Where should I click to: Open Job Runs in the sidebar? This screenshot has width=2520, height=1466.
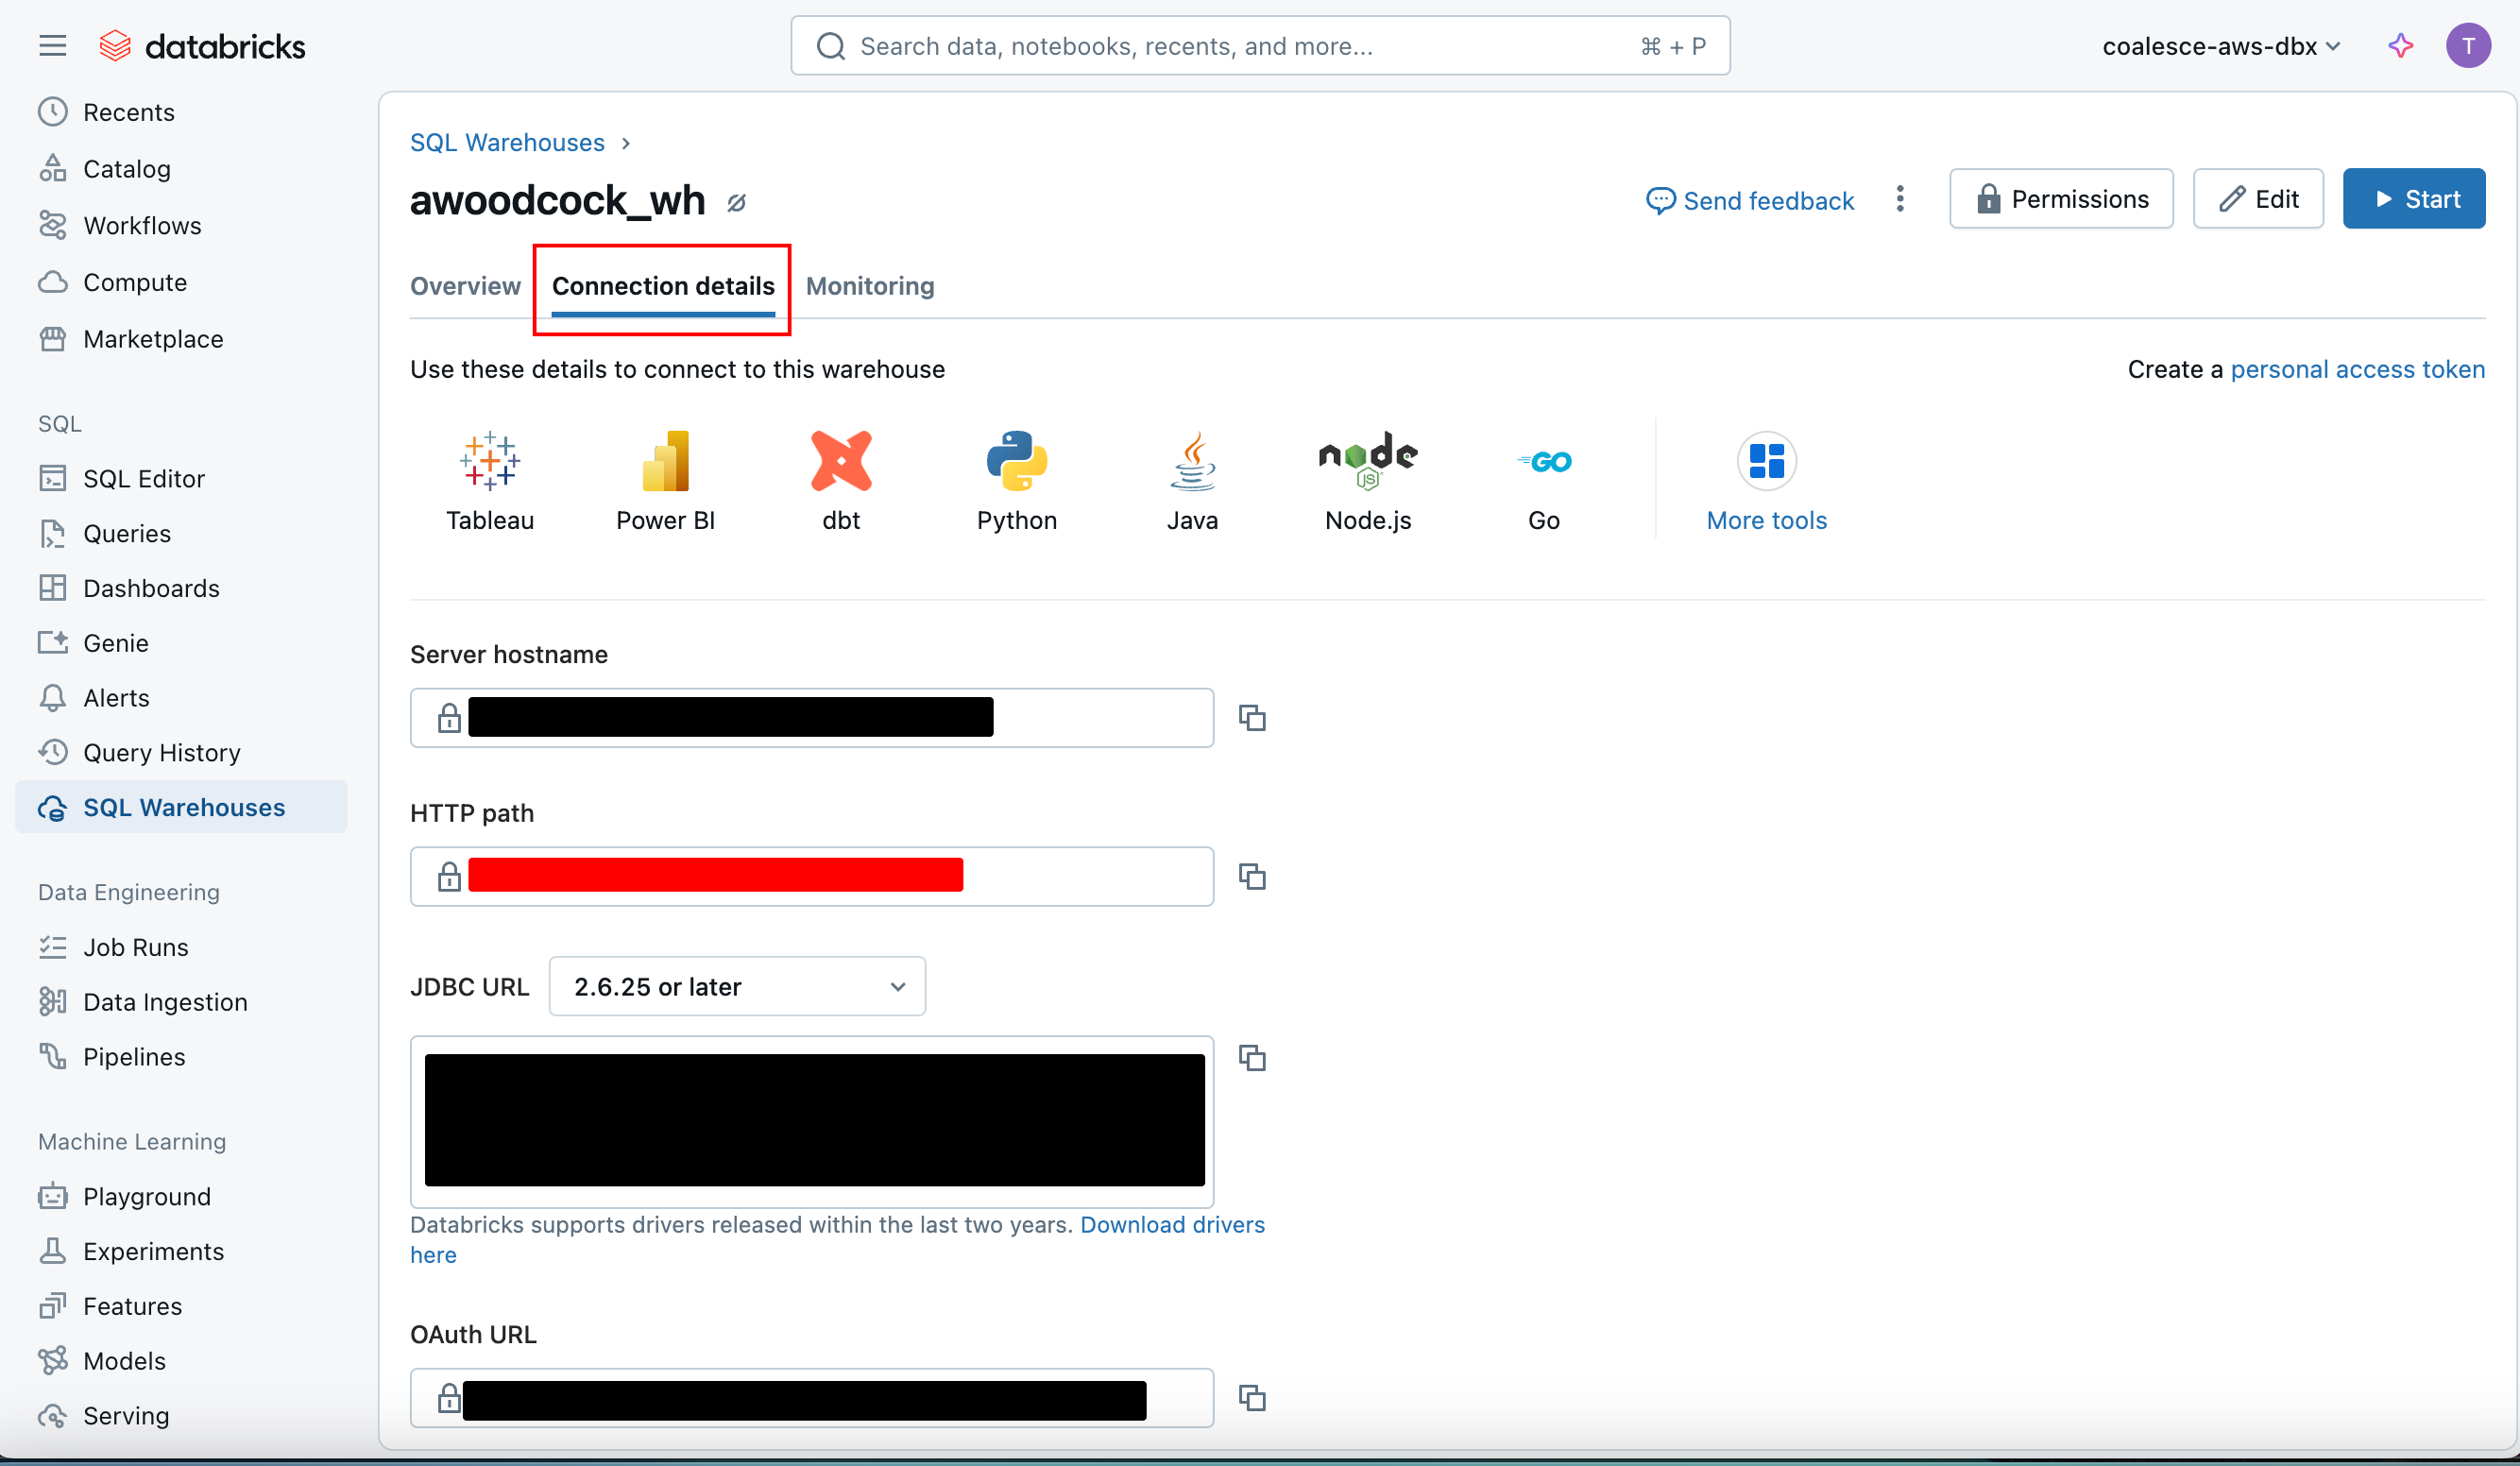click(182, 947)
